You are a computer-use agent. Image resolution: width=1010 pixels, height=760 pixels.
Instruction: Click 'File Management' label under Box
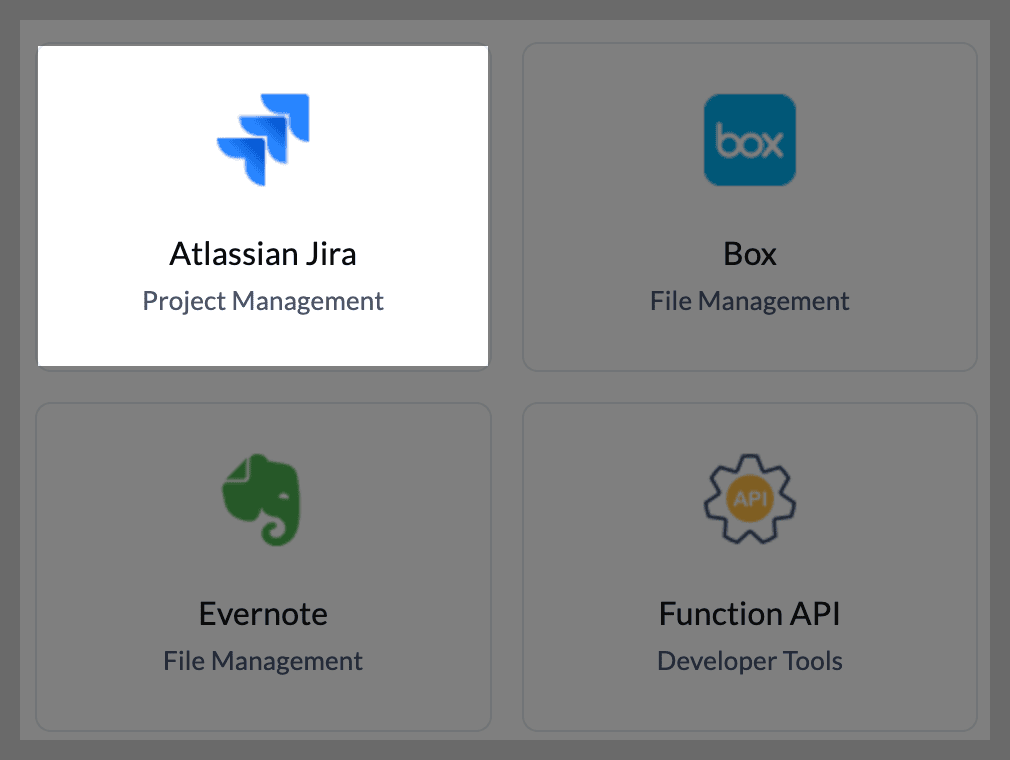point(750,301)
